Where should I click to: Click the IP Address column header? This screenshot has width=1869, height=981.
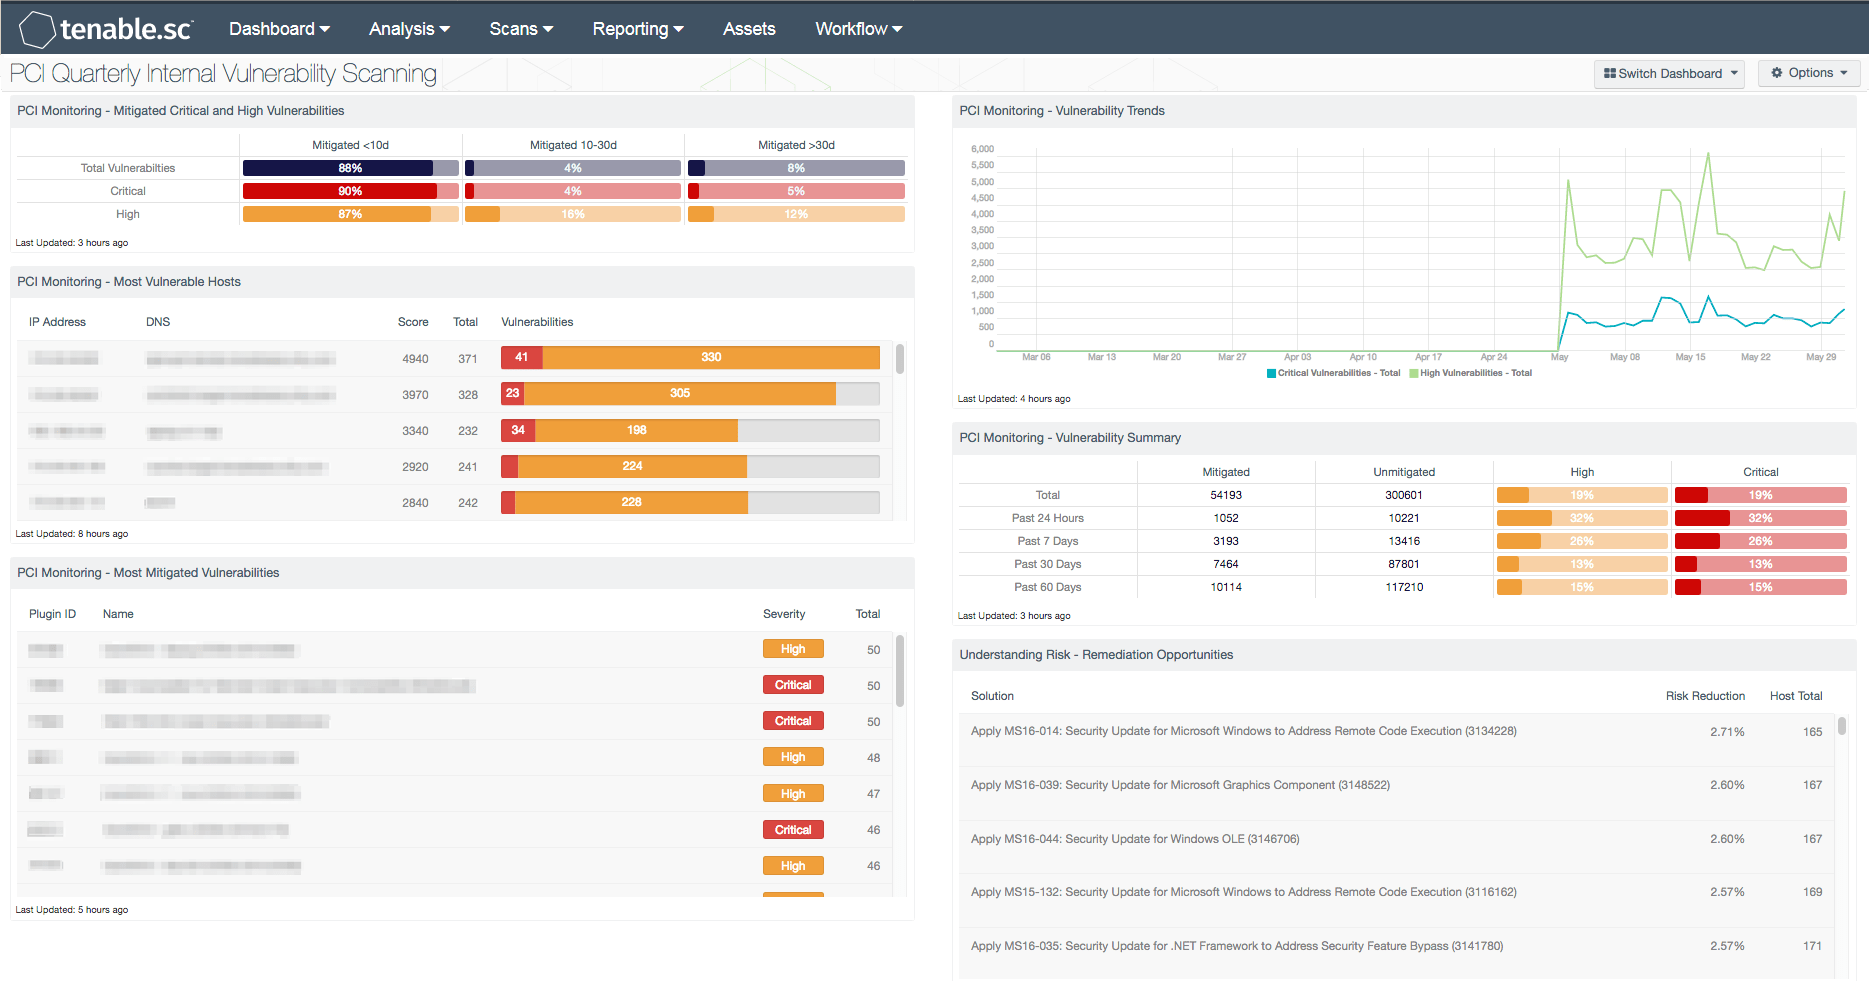(x=57, y=322)
